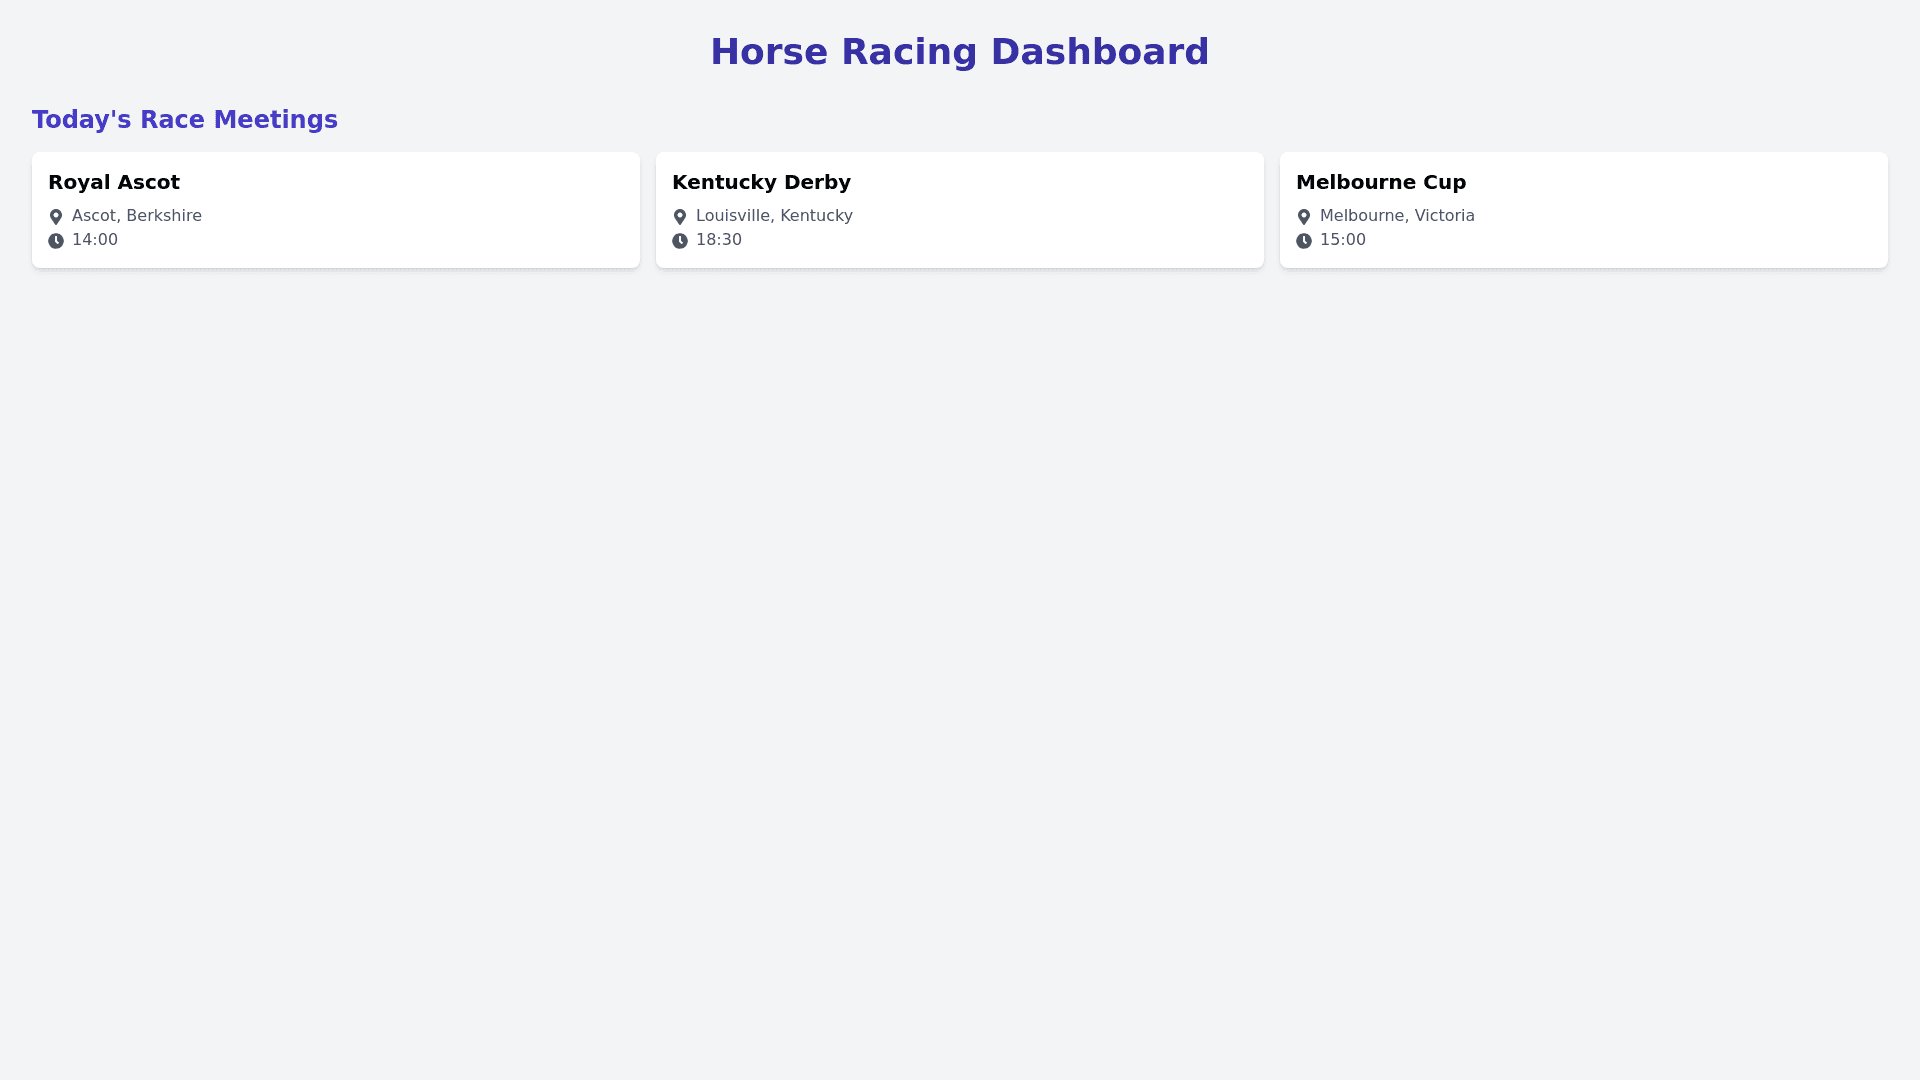
Task: Click the 15:00 race time
Action: click(1343, 240)
